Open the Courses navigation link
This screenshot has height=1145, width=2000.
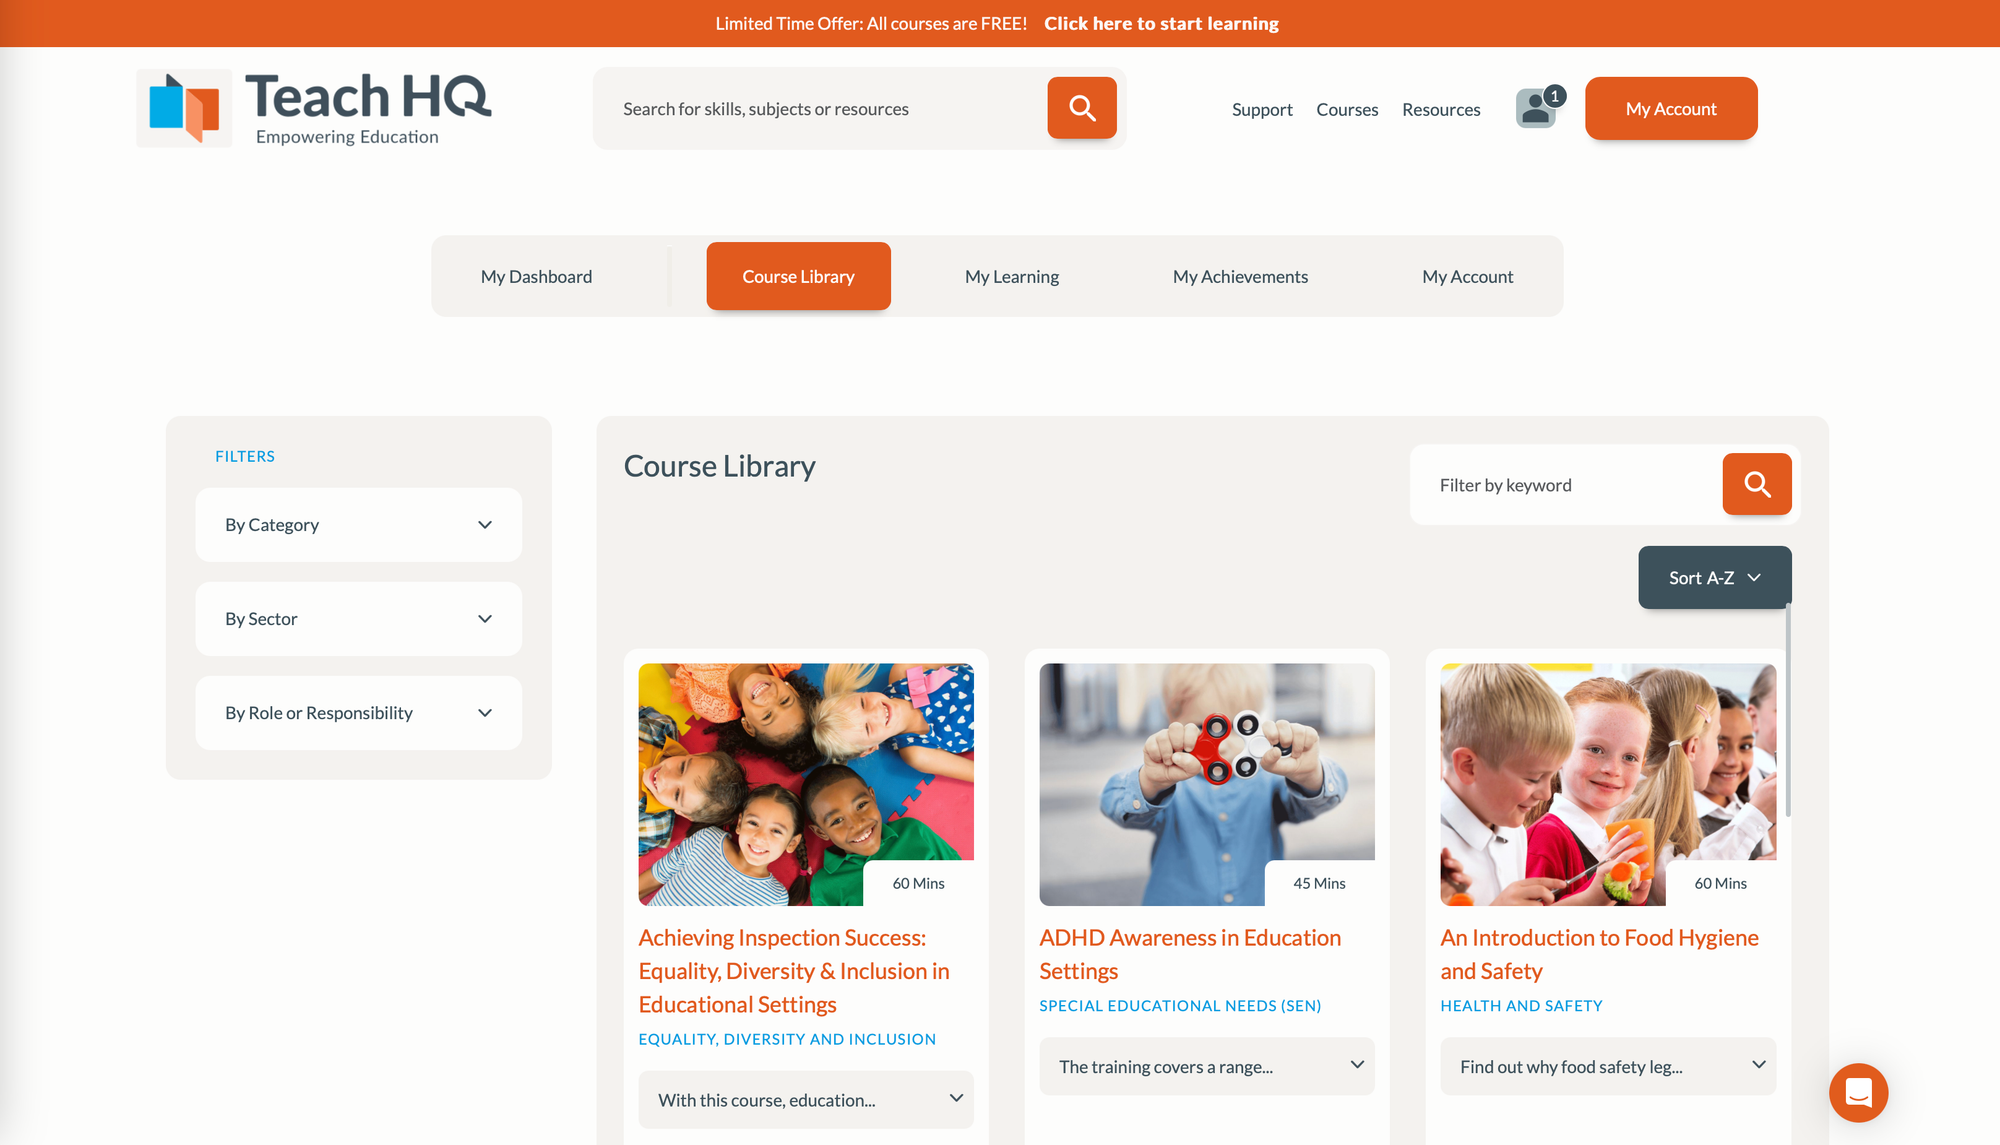[x=1347, y=109]
